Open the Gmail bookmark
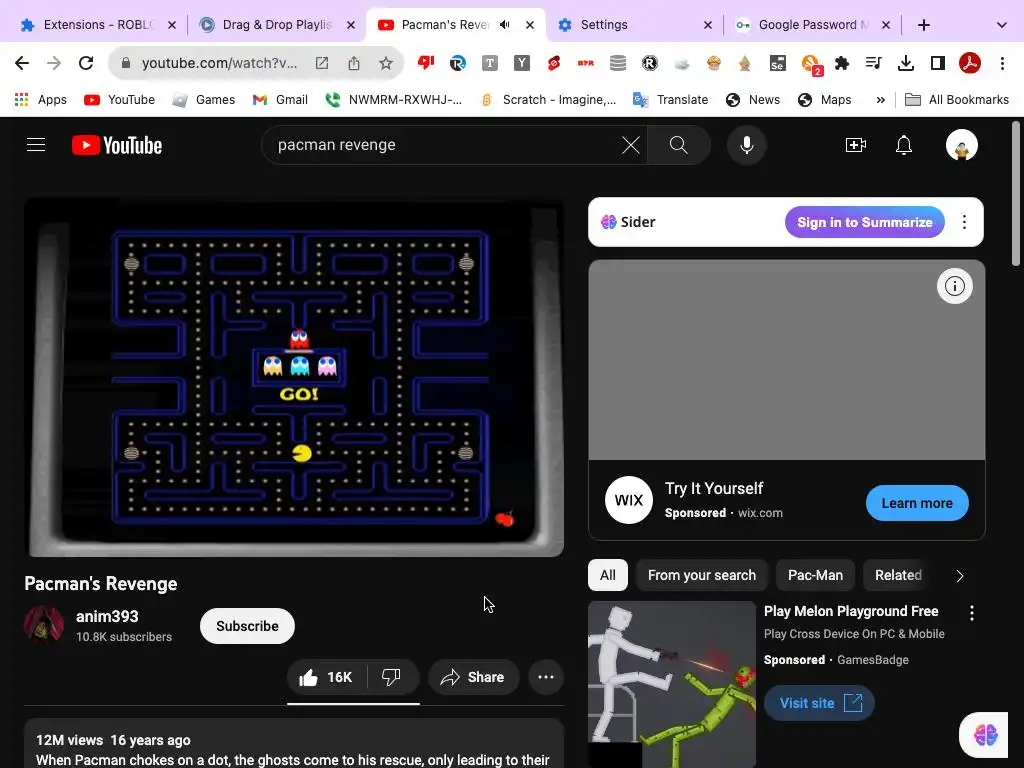This screenshot has height=768, width=1024. 280,100
